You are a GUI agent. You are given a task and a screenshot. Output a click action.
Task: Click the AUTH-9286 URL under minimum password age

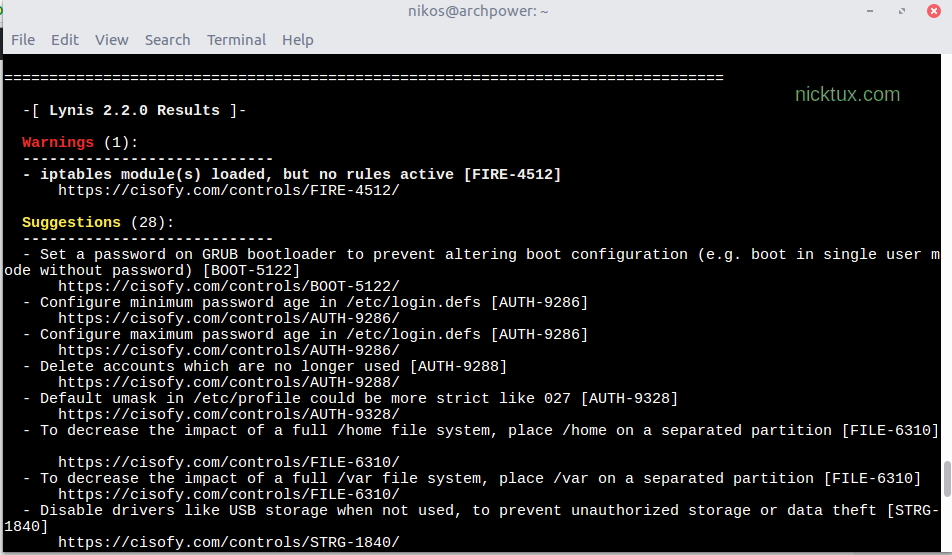(x=228, y=318)
